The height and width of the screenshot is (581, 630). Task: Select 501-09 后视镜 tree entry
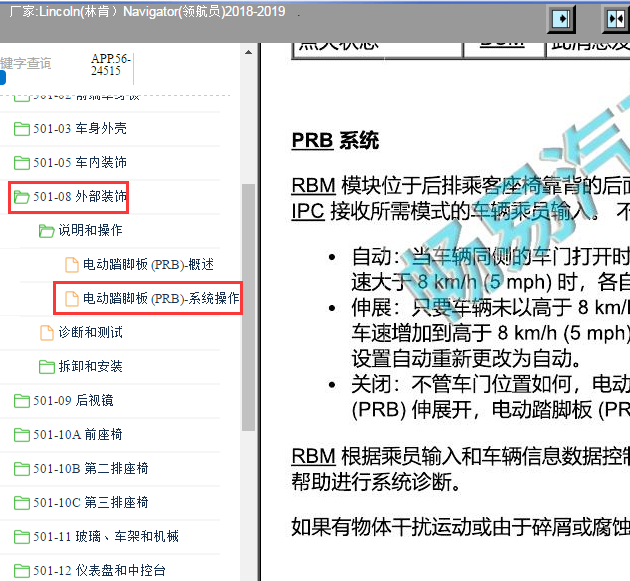click(73, 401)
